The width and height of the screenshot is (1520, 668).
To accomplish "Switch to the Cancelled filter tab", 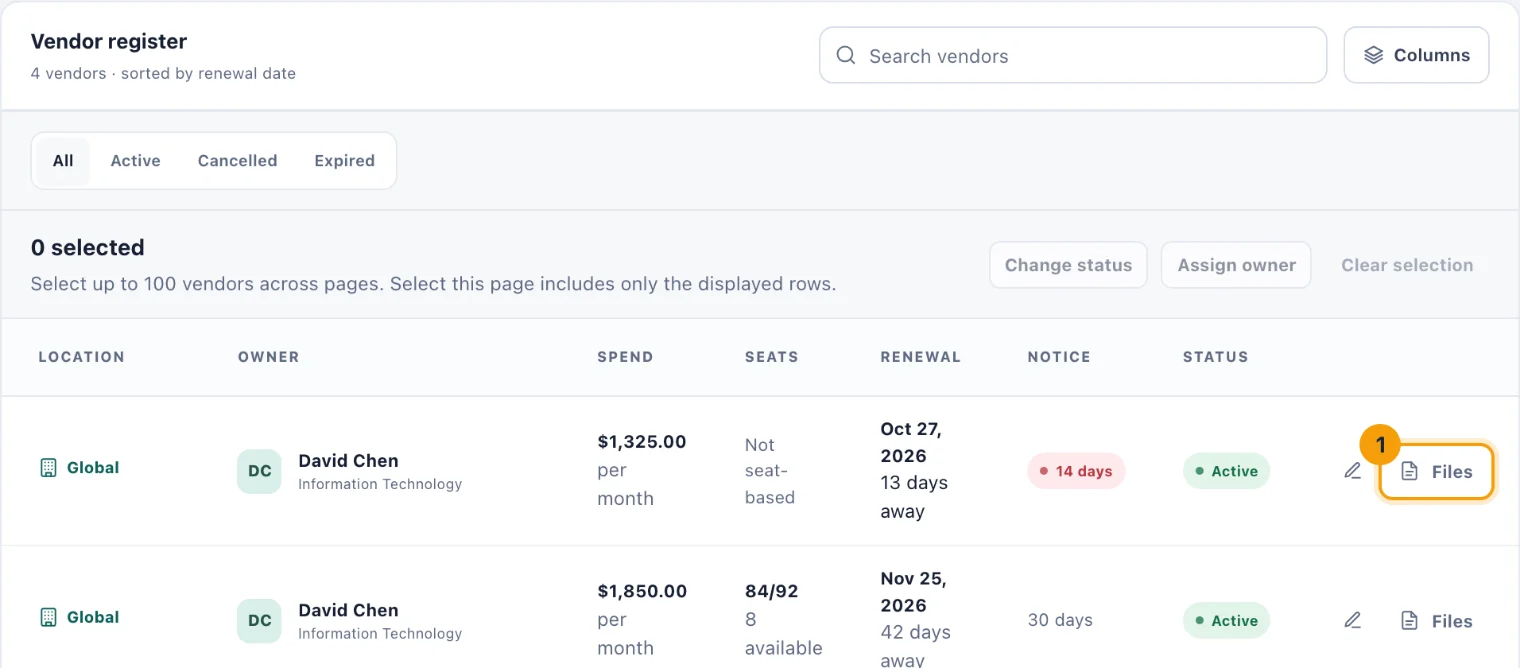I will click(x=237, y=161).
